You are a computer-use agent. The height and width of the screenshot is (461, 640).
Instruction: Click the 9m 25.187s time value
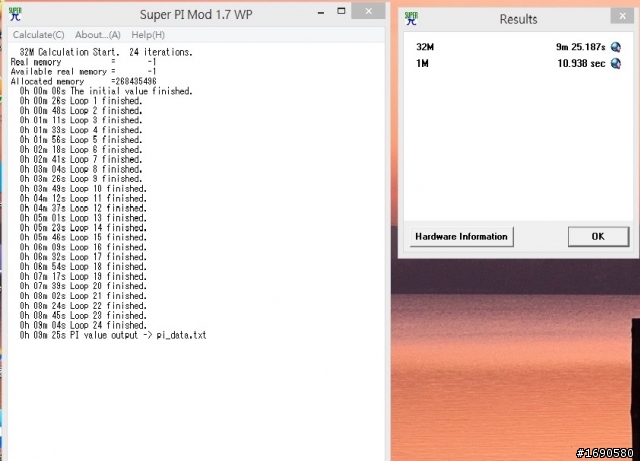click(x=580, y=47)
